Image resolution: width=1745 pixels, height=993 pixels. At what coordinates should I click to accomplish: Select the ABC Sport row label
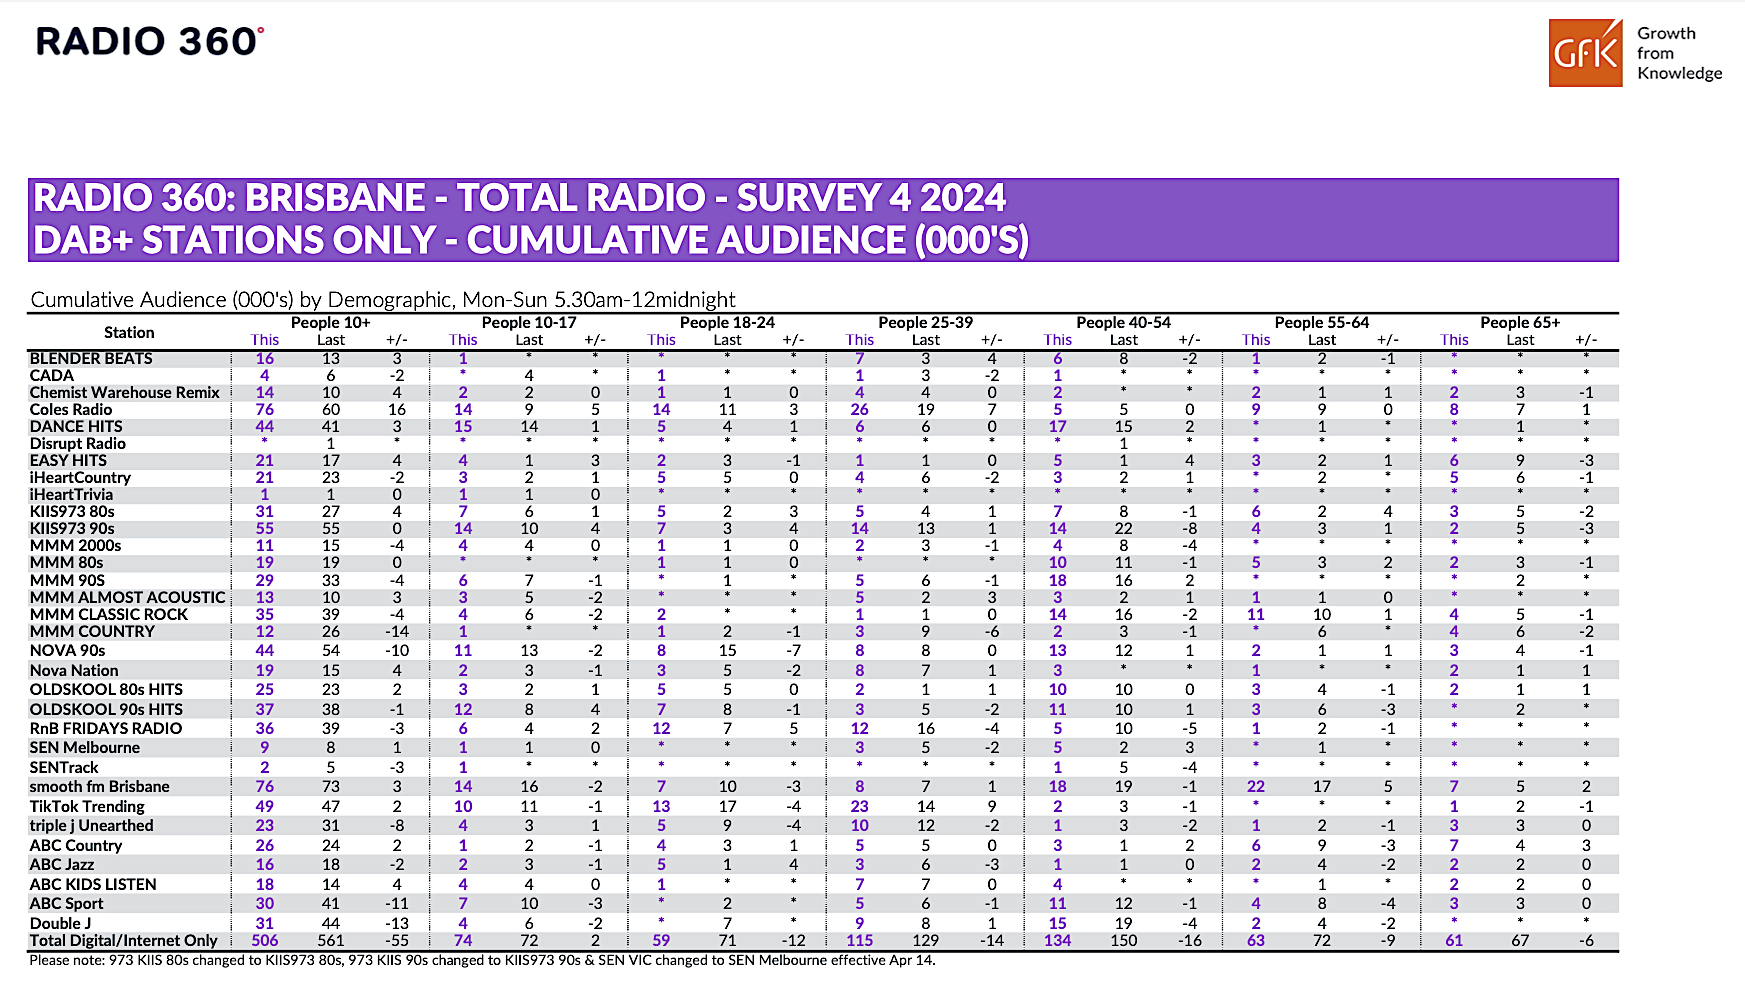click(66, 903)
